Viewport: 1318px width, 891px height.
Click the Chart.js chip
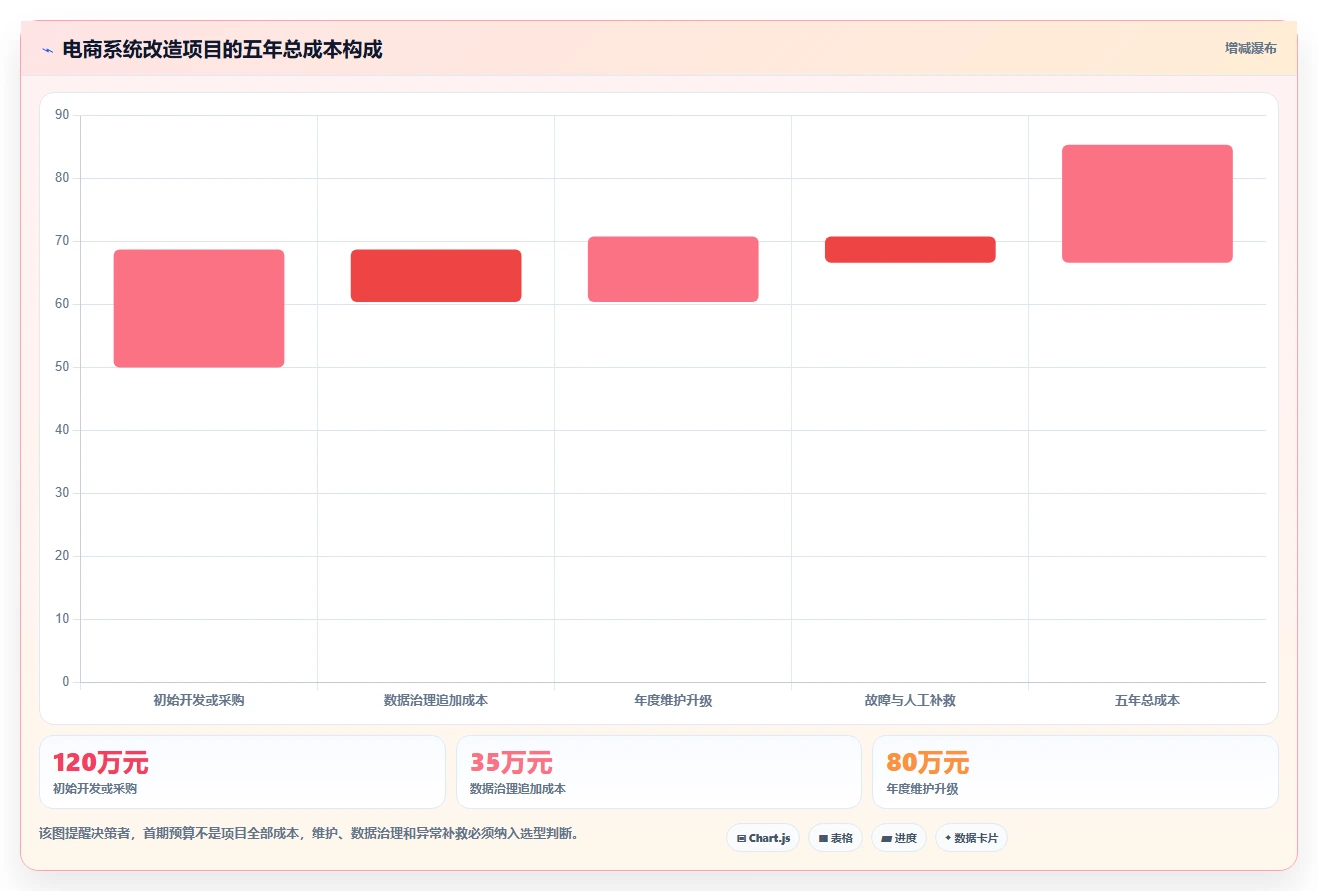[x=763, y=838]
